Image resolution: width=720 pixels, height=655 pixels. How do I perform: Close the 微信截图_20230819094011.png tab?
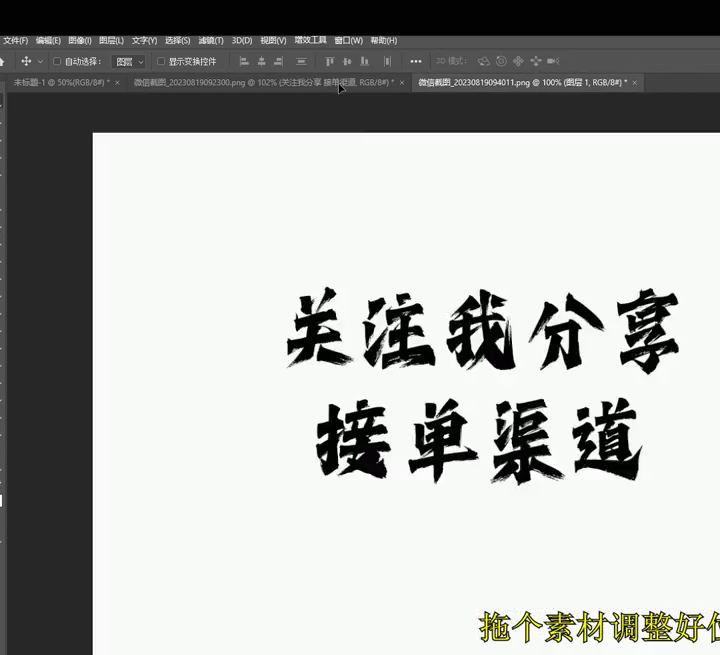pos(635,83)
